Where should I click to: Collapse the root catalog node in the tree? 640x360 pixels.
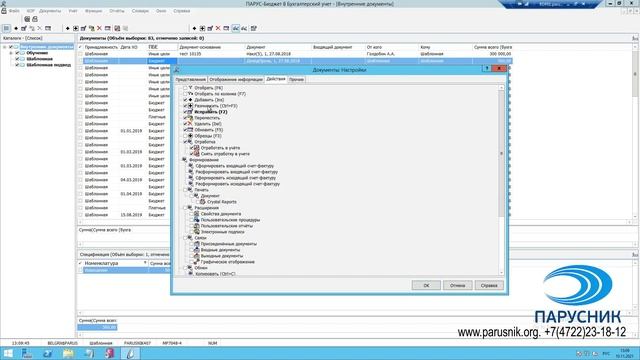5,47
